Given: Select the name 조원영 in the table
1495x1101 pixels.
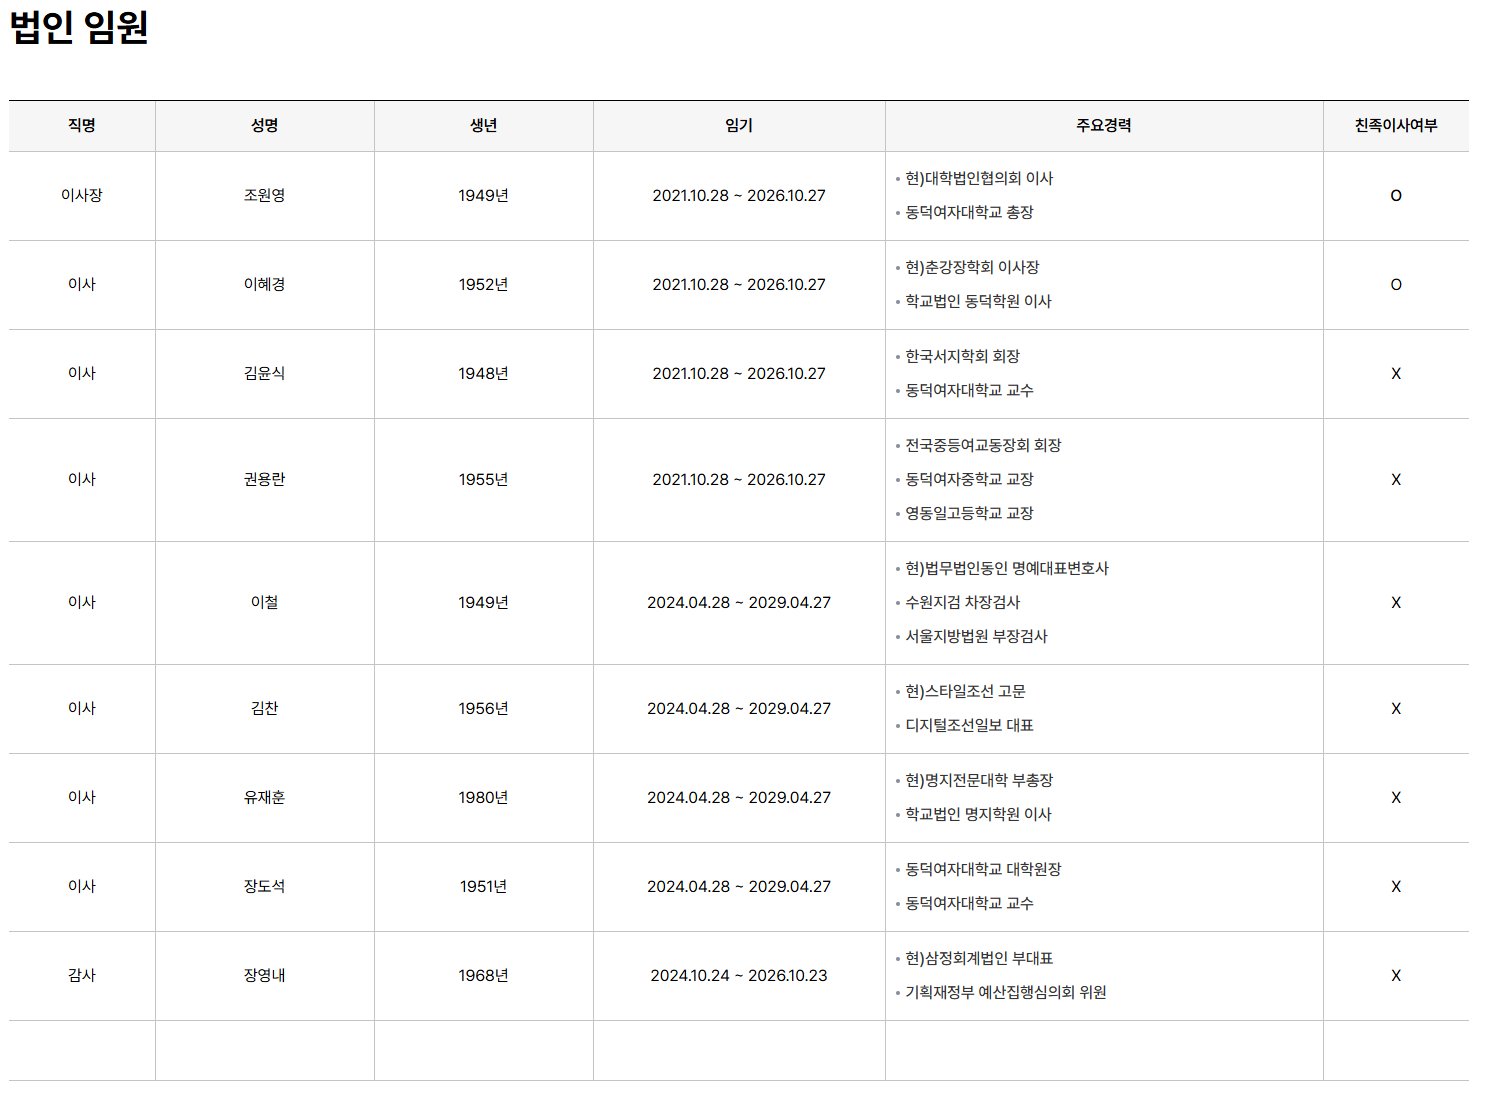Looking at the screenshot, I should tap(264, 196).
